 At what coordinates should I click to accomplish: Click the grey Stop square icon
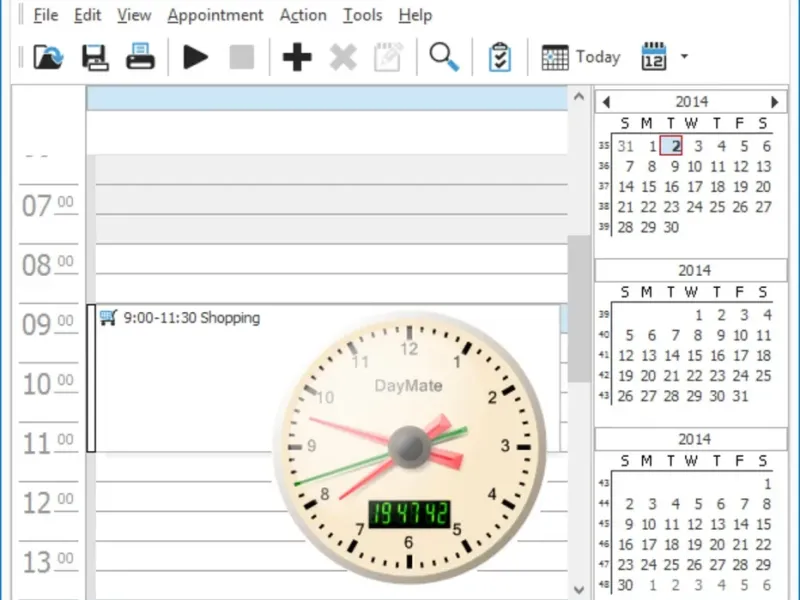click(x=242, y=57)
